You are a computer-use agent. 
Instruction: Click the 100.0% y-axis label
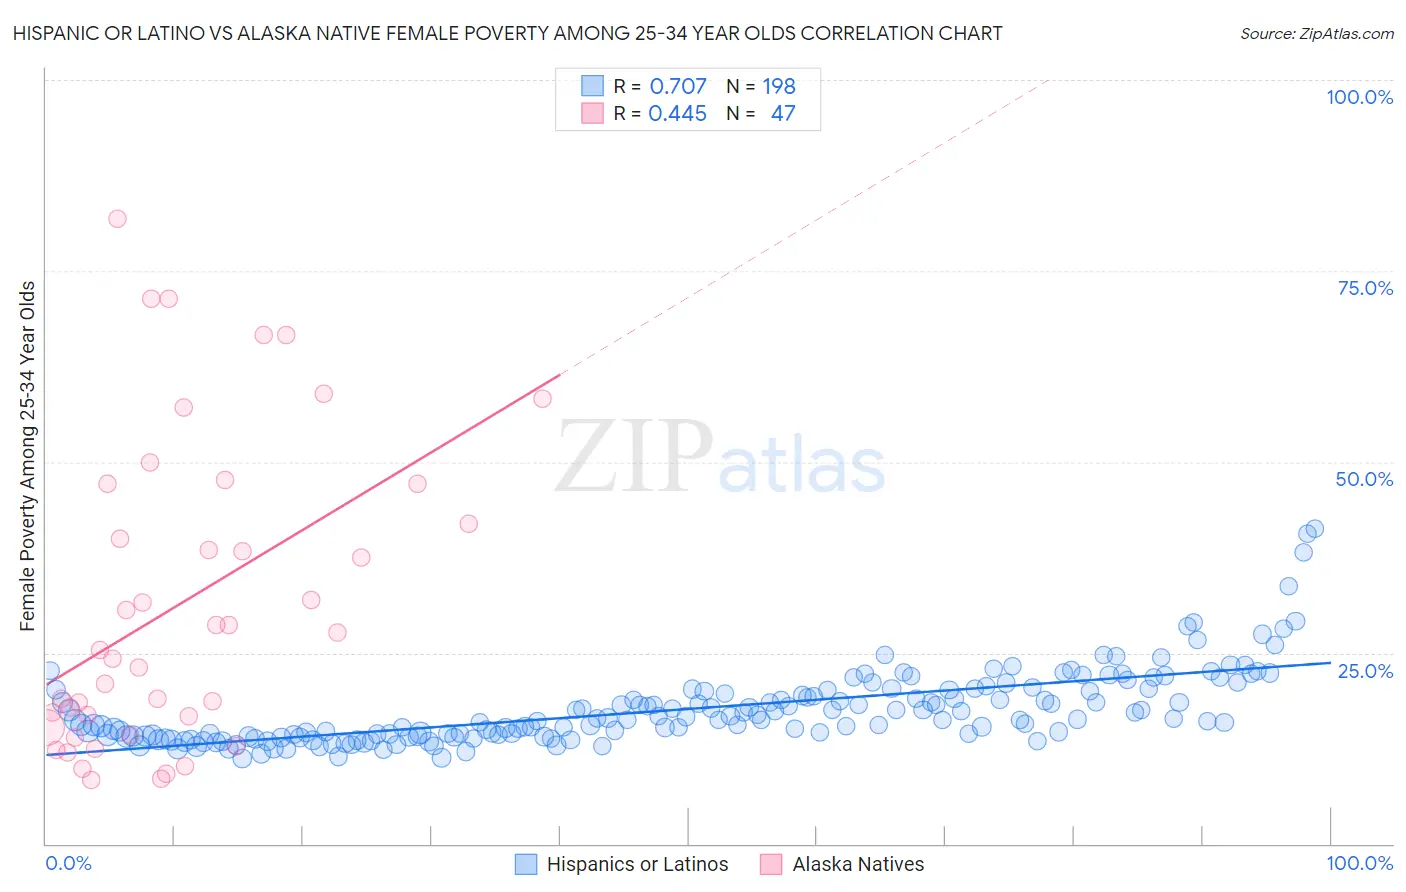click(x=1359, y=97)
